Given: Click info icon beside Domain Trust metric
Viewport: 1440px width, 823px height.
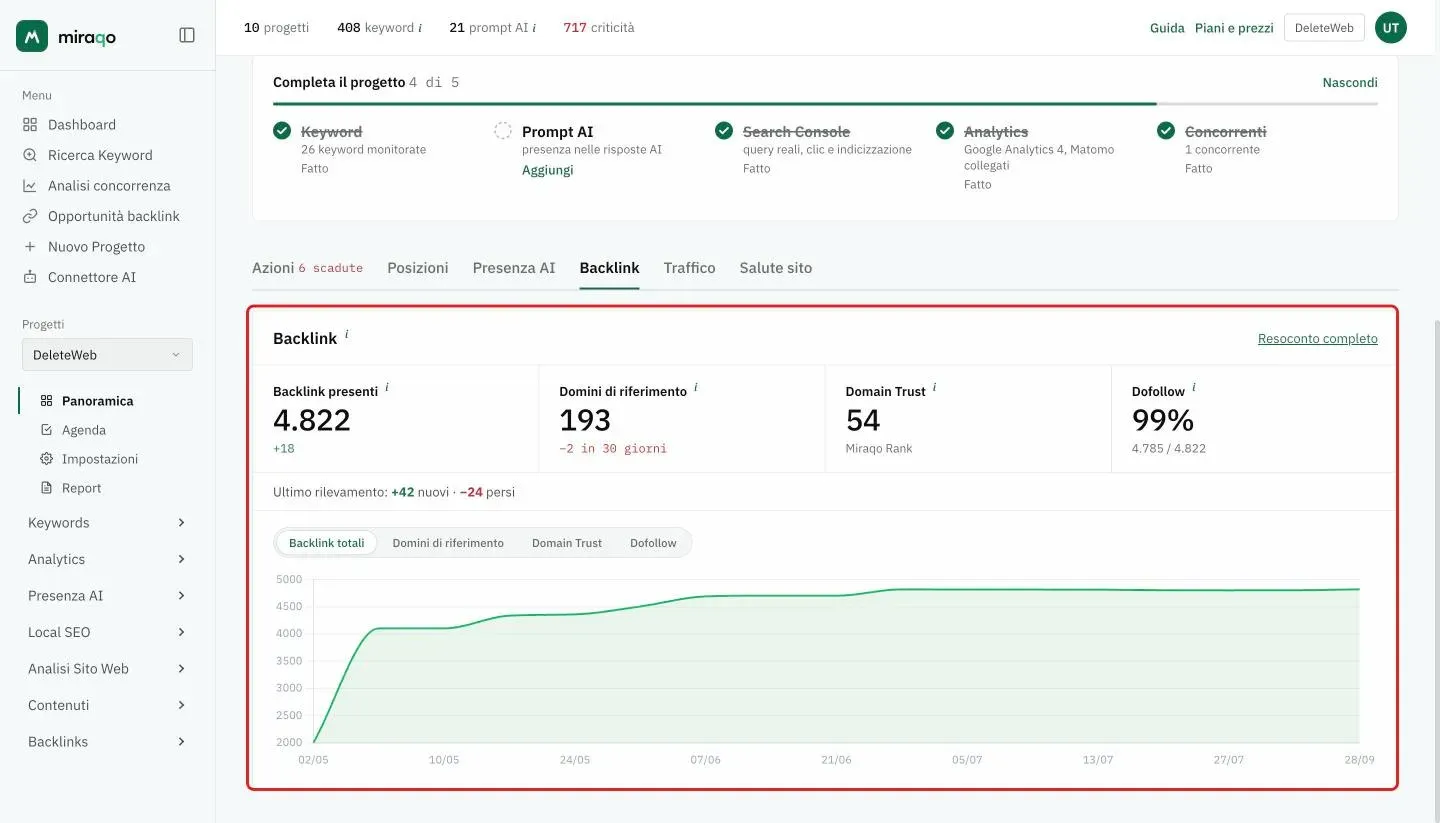Looking at the screenshot, I should click(x=935, y=387).
